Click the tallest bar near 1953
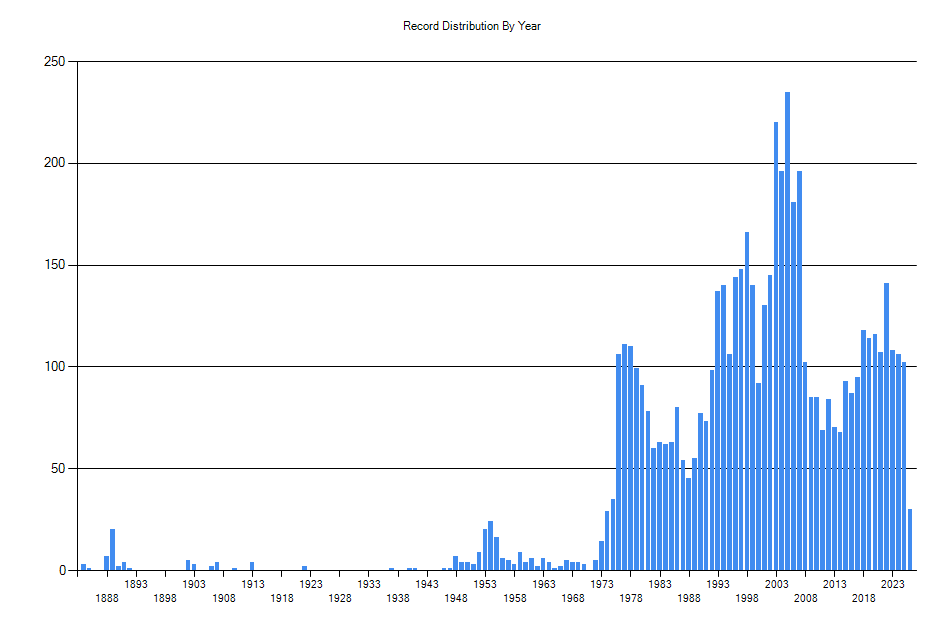The image size is (945, 630). pos(490,546)
